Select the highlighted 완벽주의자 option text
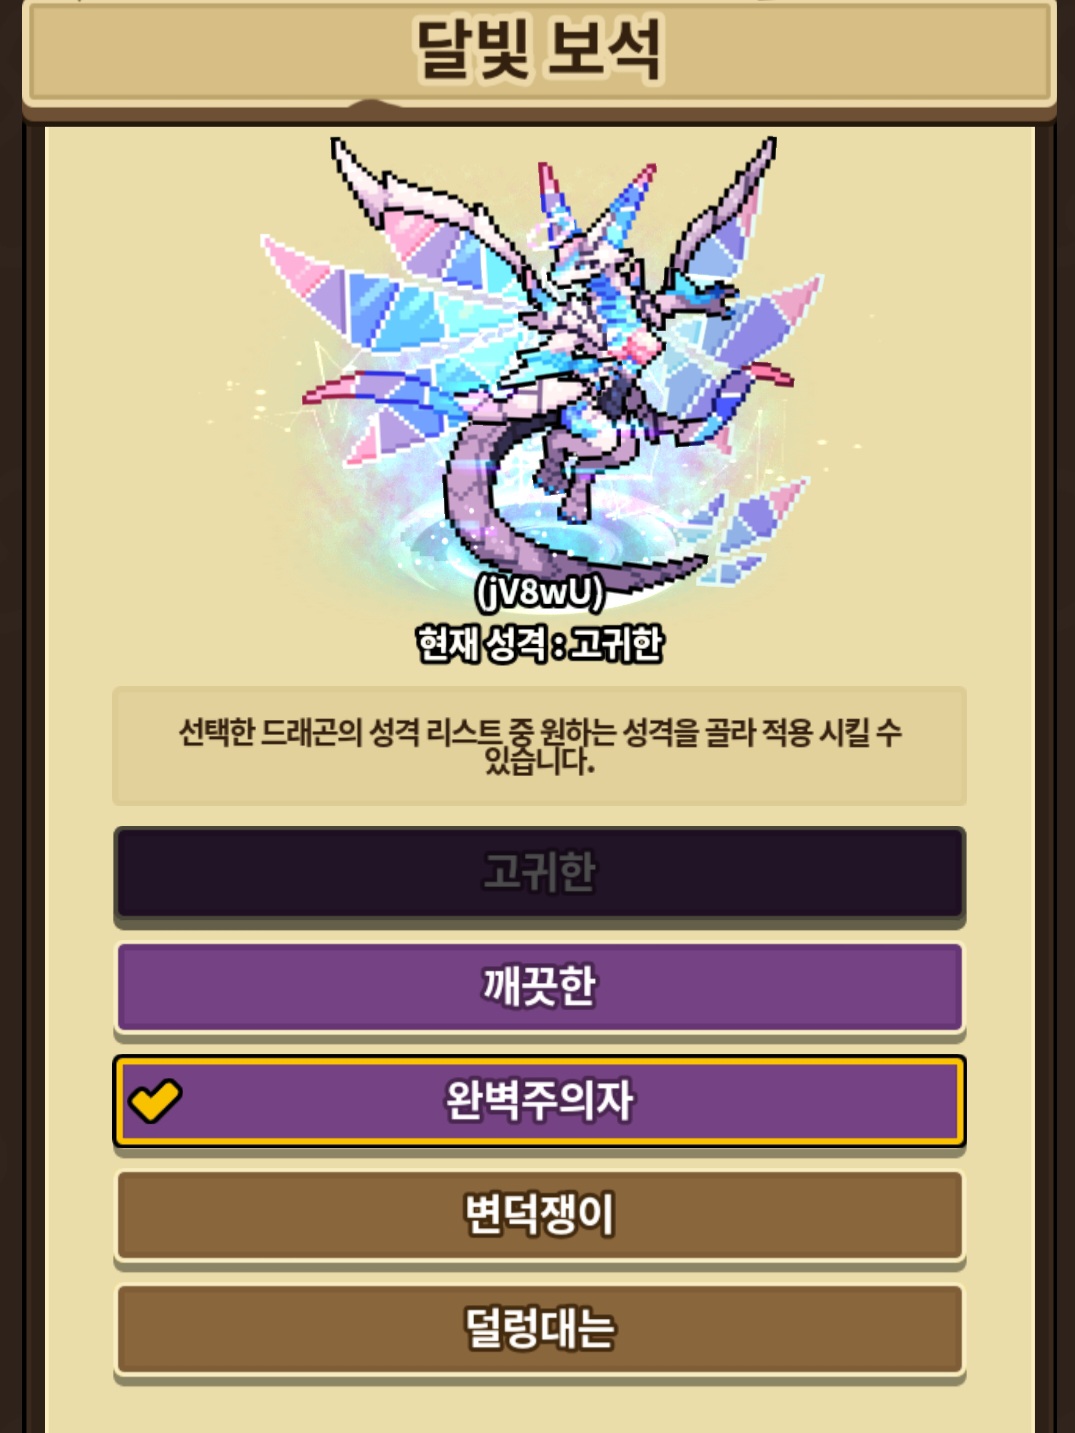1075x1433 pixels. point(539,1101)
